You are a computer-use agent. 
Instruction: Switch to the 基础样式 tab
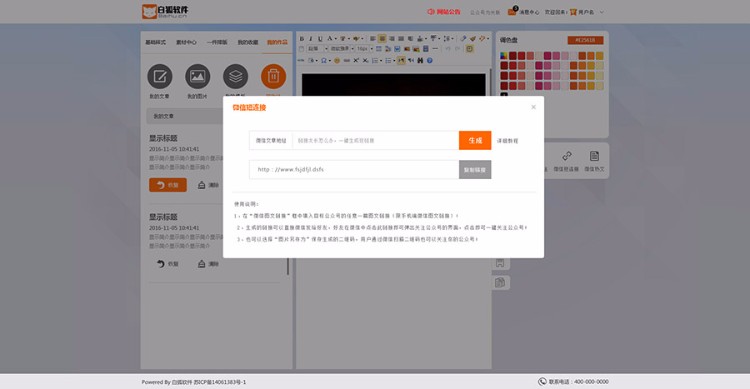(155, 43)
